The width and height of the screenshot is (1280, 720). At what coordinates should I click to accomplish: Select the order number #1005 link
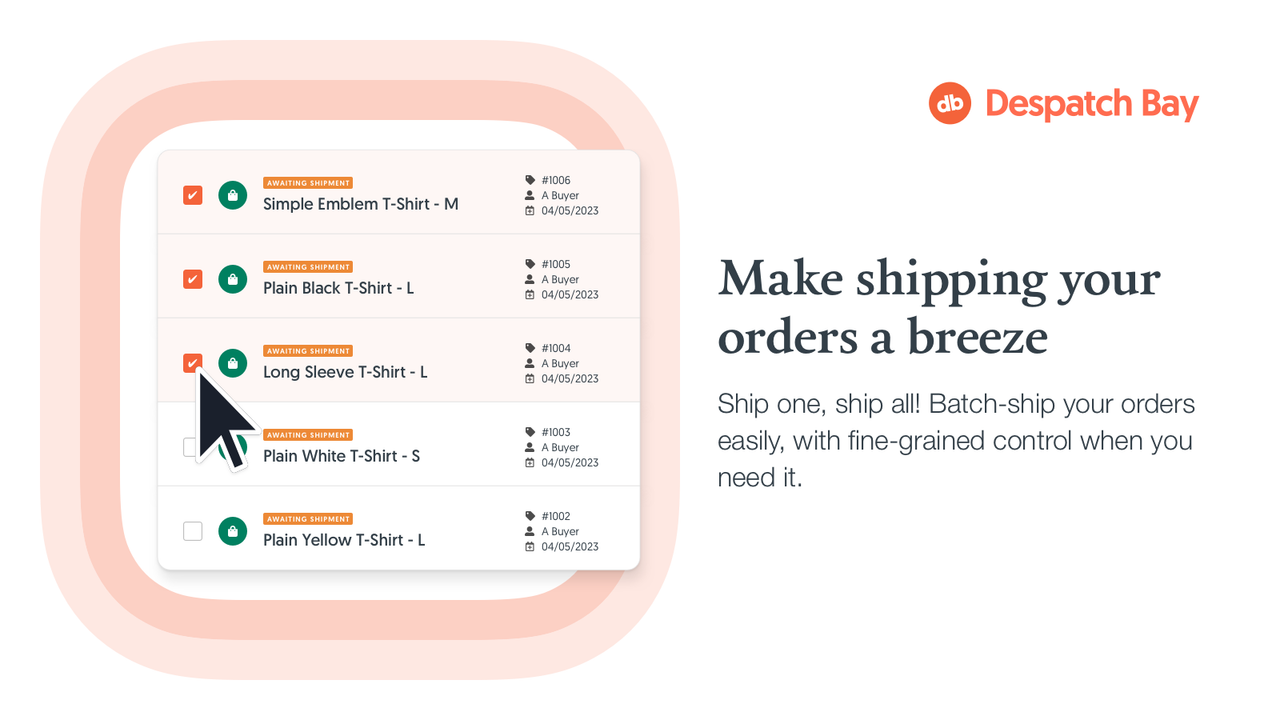[x=556, y=264]
